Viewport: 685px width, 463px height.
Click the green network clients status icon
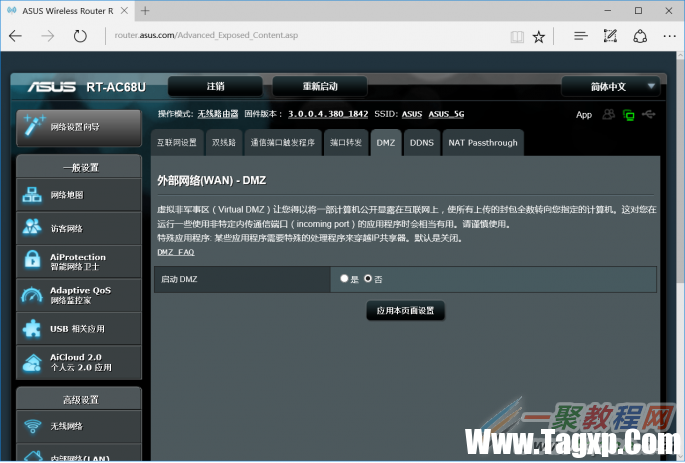629,115
